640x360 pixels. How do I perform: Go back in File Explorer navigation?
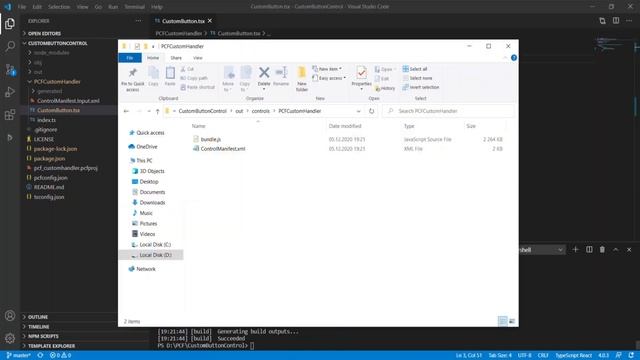point(126,111)
